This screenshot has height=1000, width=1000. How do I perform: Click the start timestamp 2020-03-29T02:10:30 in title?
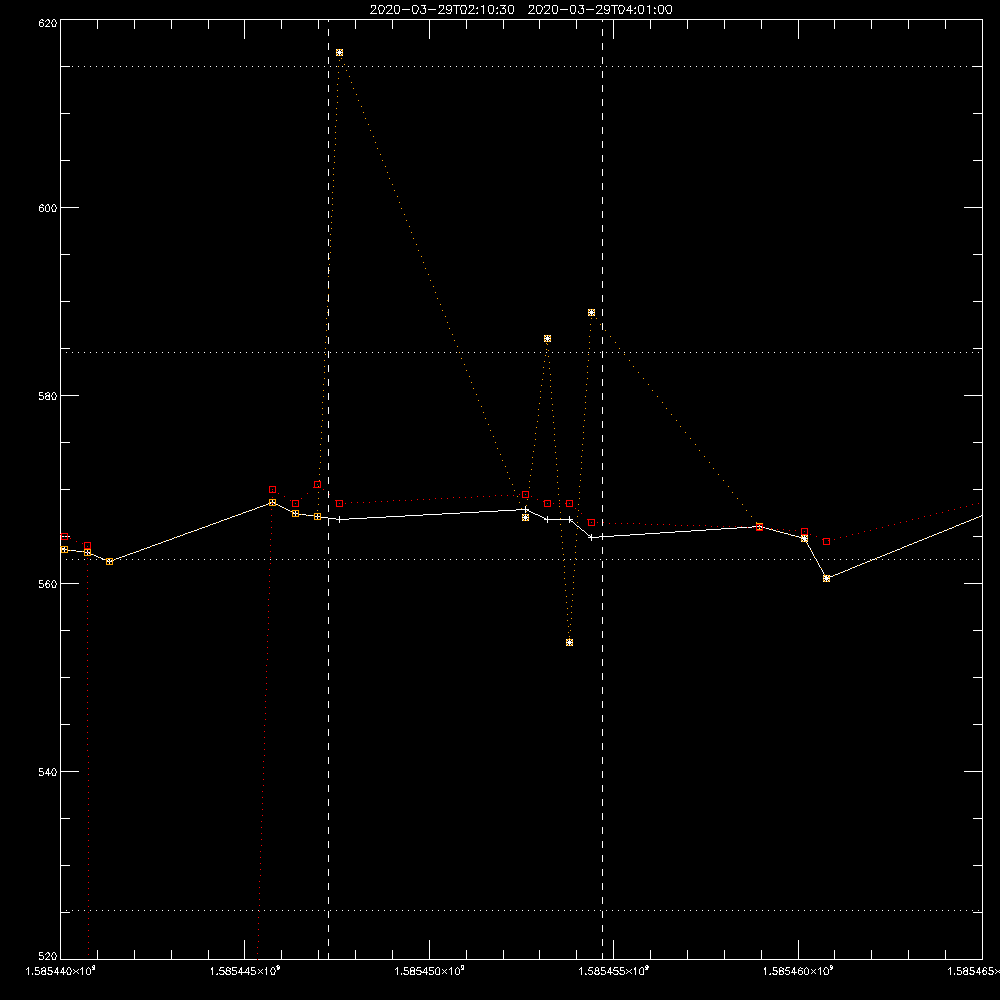442,10
